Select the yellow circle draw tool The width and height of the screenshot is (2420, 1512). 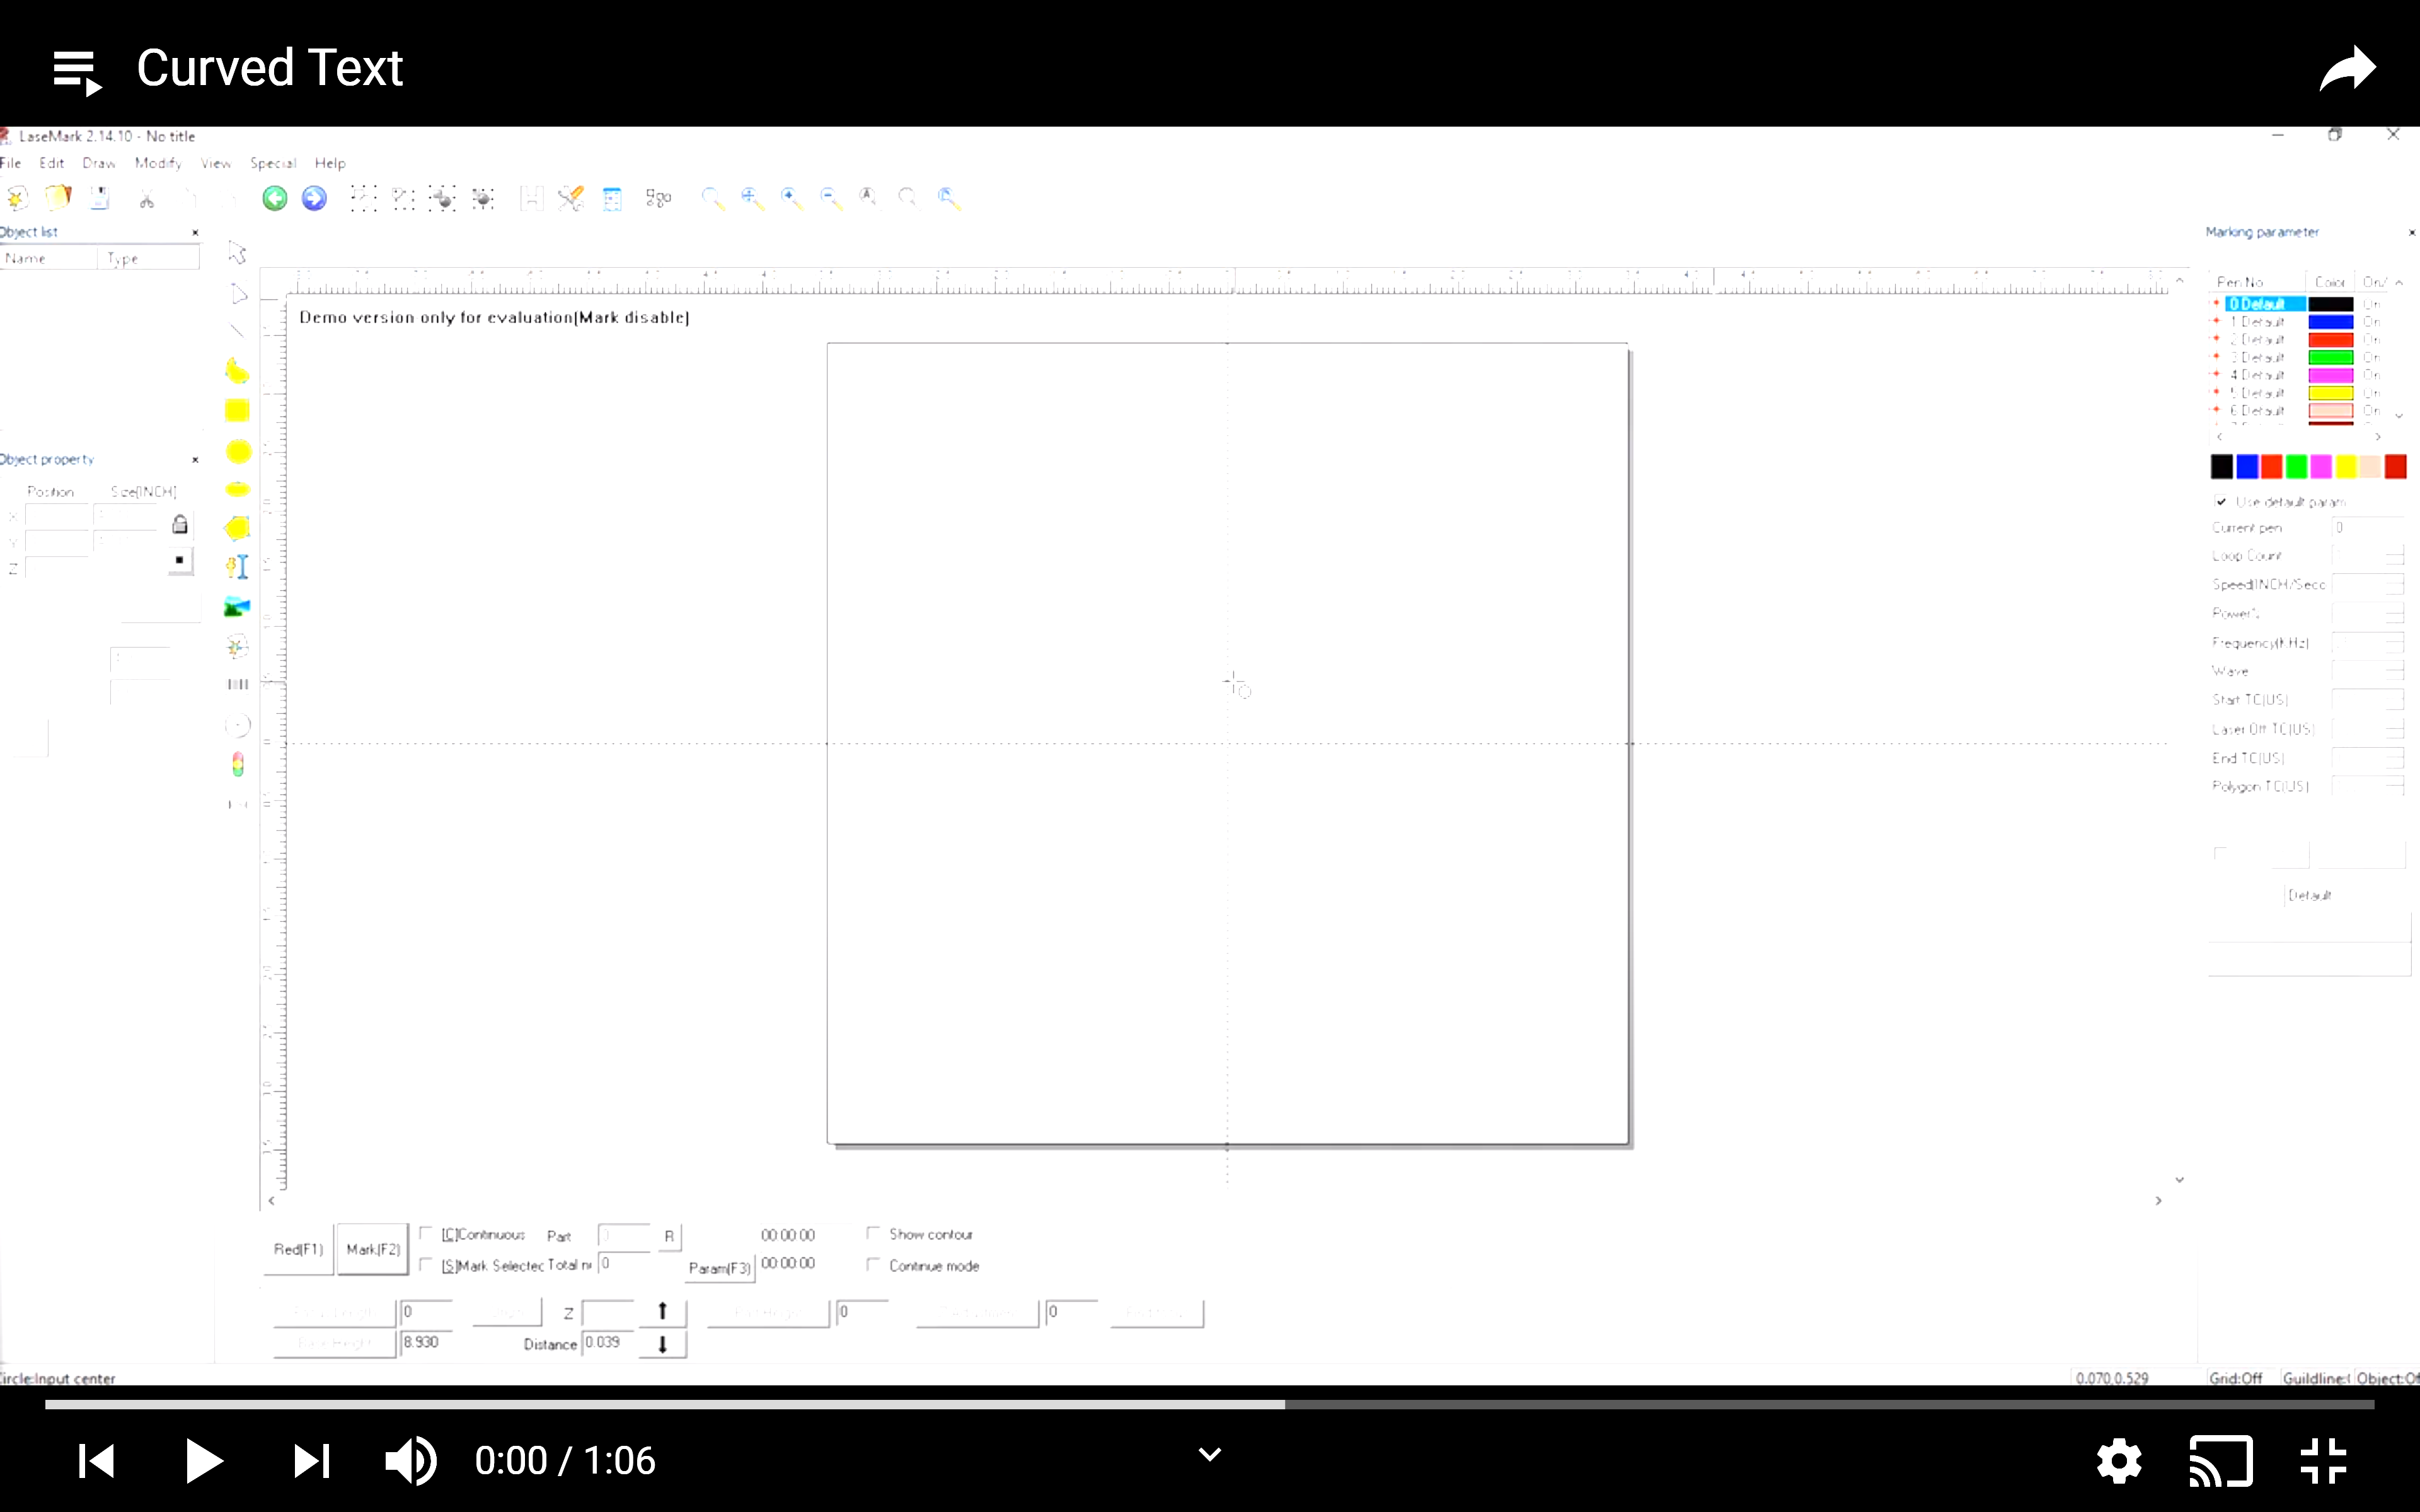[x=238, y=452]
